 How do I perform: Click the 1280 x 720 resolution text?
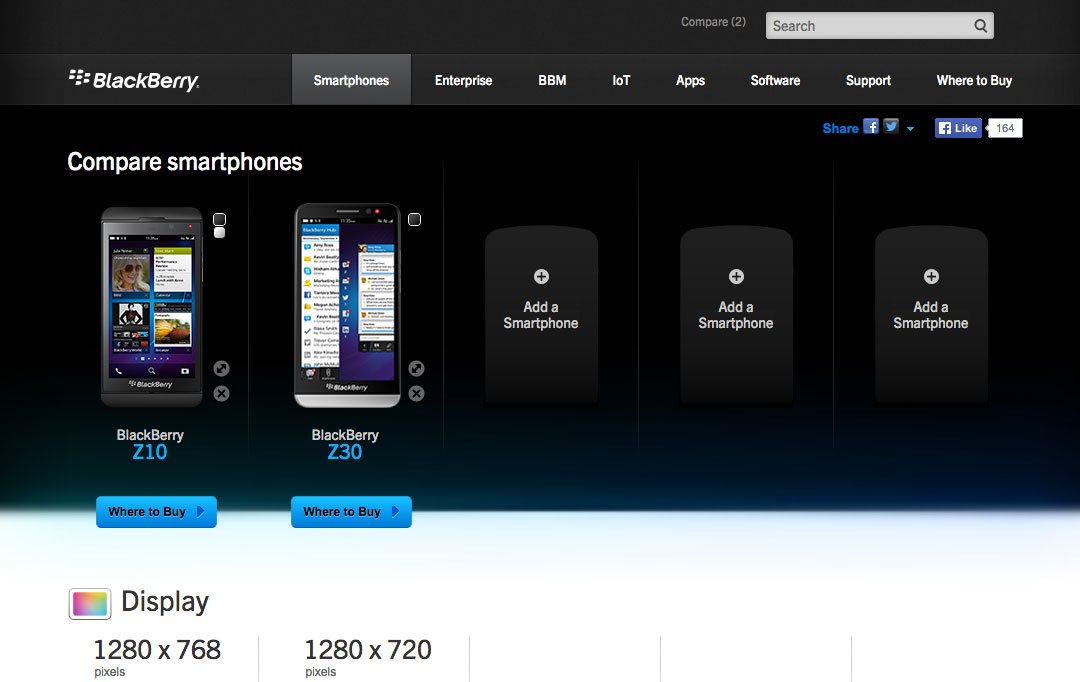tap(368, 650)
